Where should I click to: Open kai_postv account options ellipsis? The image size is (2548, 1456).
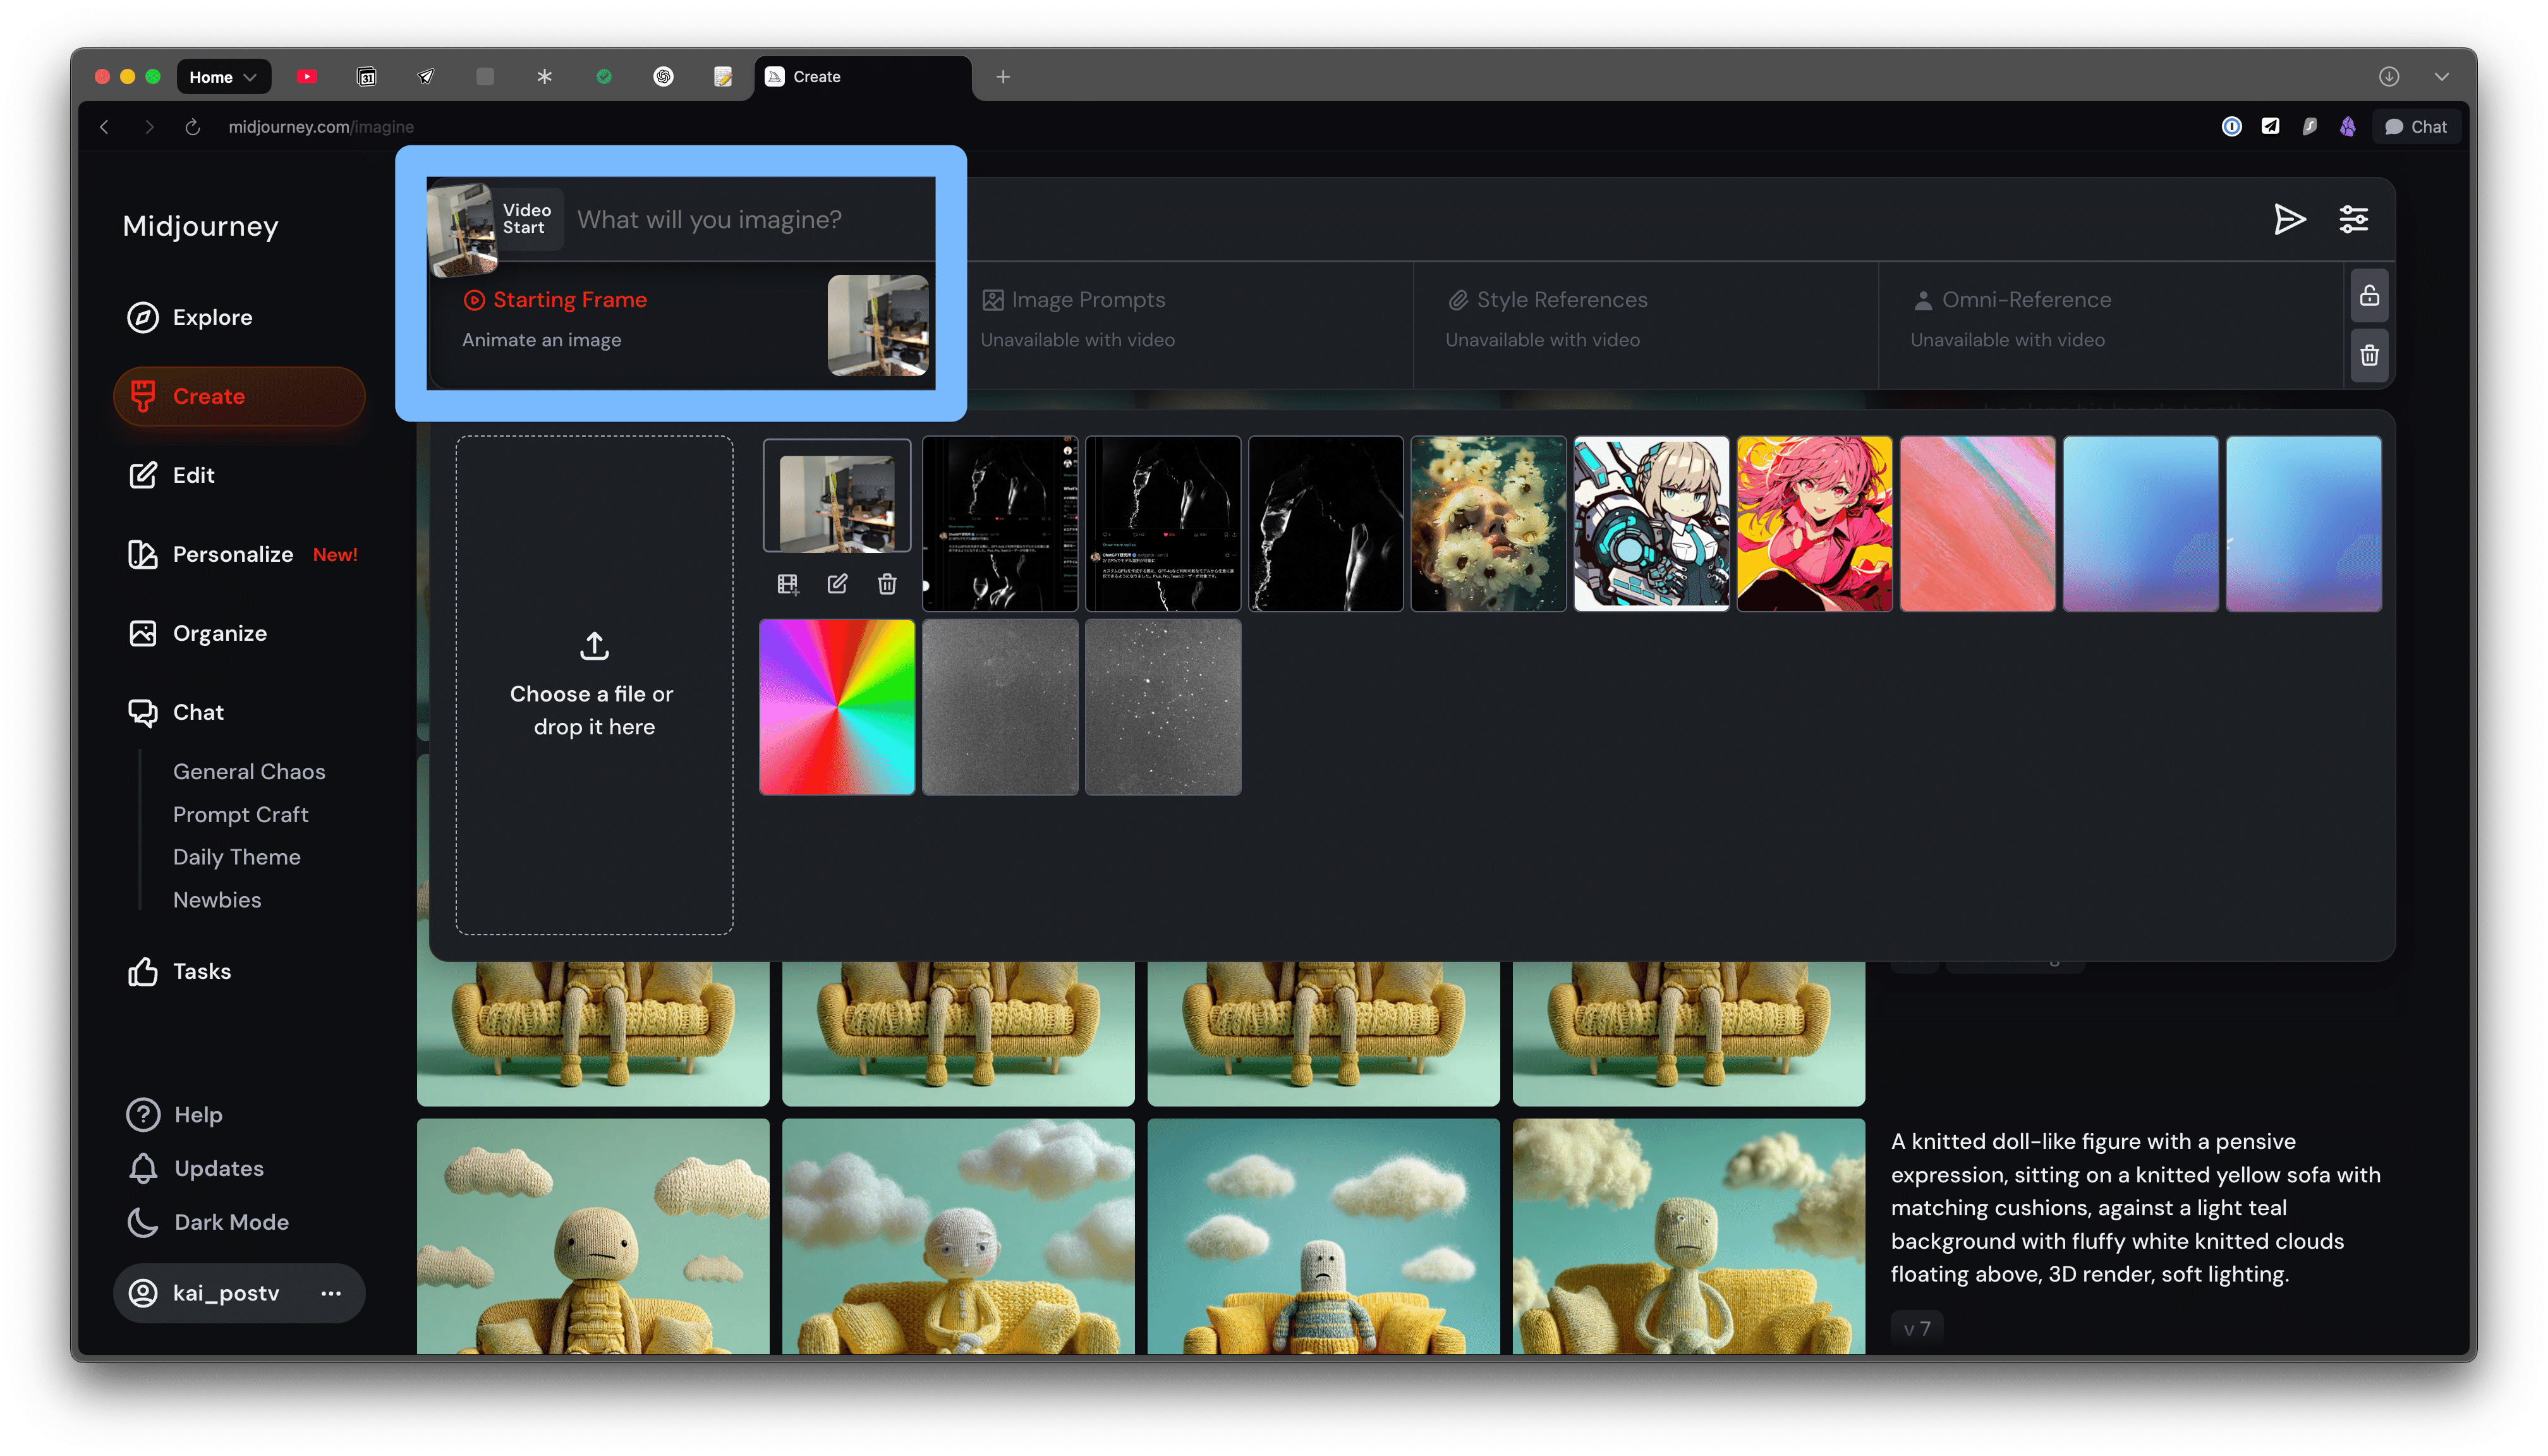(x=331, y=1293)
